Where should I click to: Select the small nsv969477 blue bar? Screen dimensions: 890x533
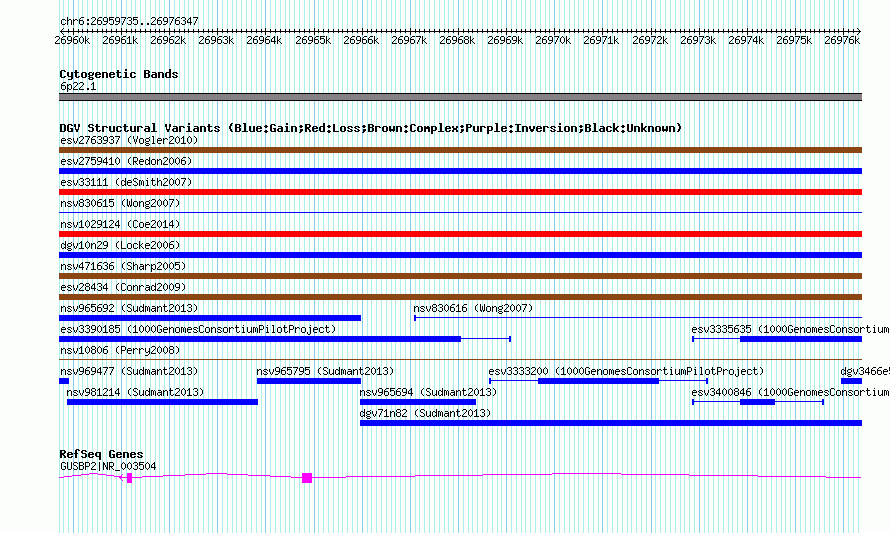[64, 381]
